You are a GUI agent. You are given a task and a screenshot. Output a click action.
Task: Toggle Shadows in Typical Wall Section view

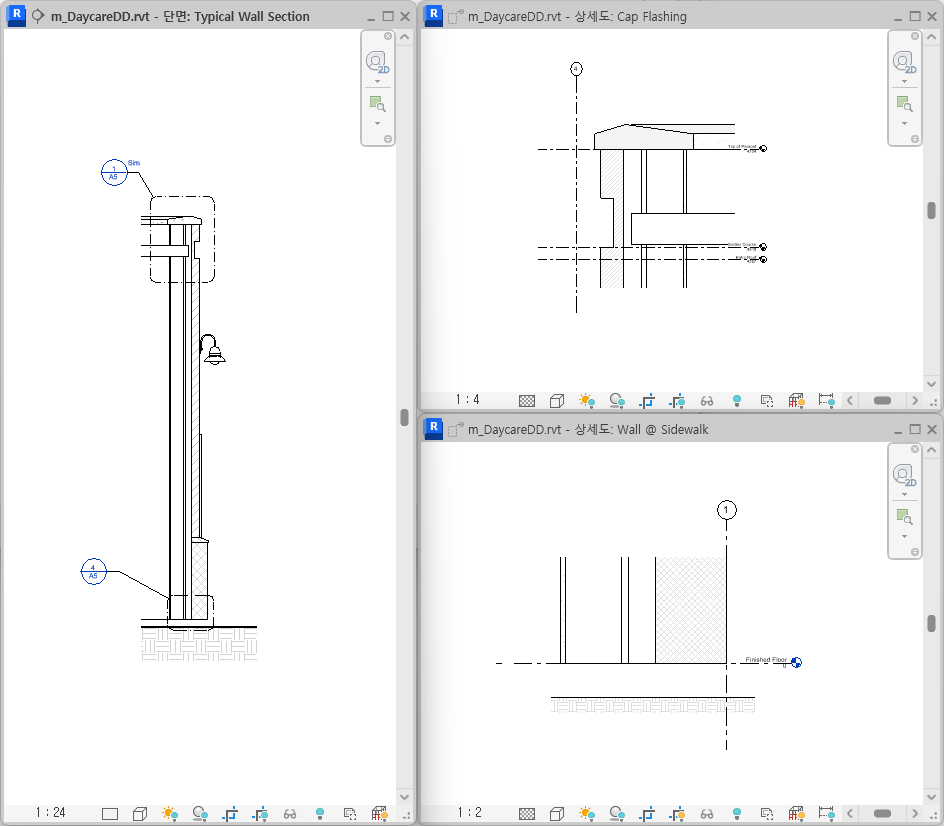click(x=200, y=814)
